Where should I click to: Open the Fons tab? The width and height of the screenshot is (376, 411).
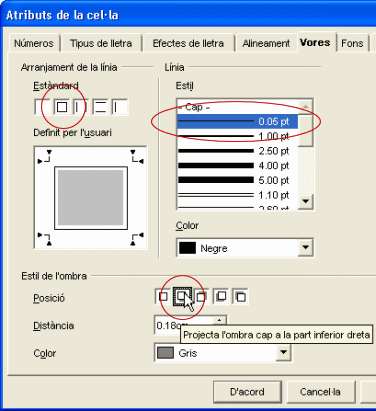tap(352, 43)
